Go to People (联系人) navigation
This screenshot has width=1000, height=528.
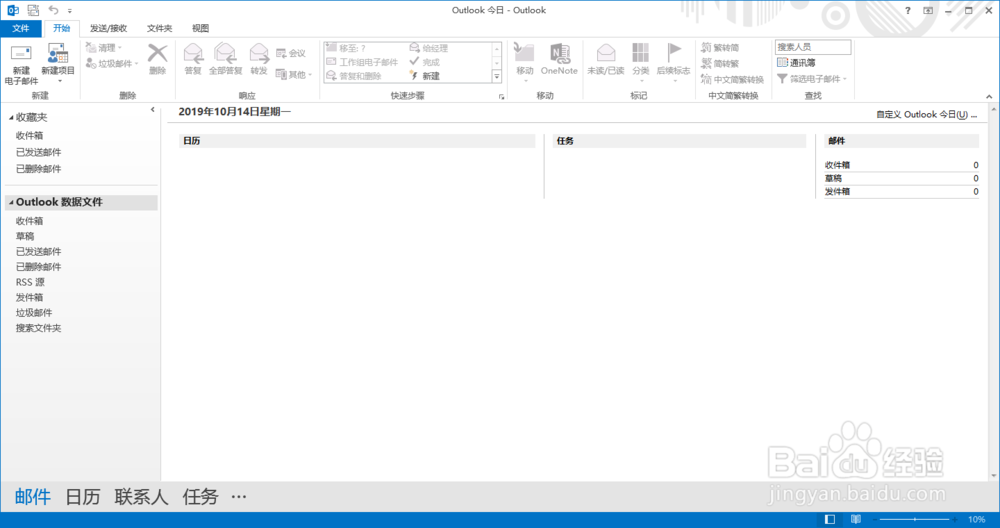(141, 497)
